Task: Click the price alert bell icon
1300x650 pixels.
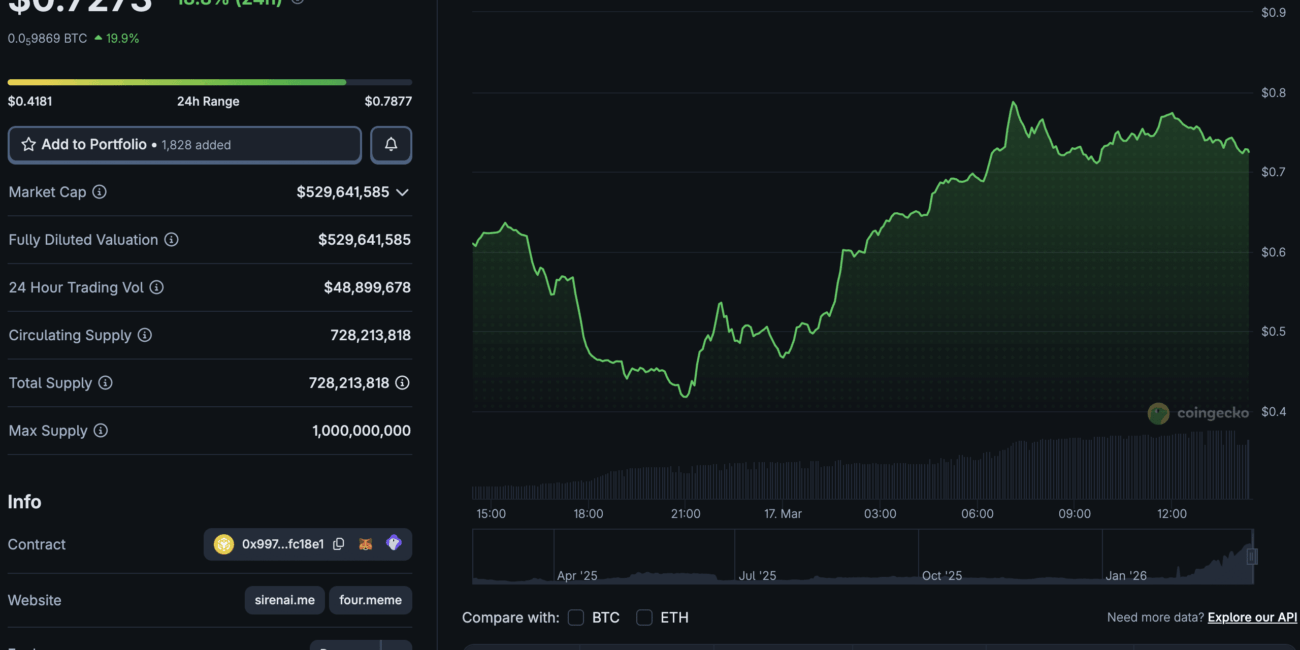Action: click(391, 145)
